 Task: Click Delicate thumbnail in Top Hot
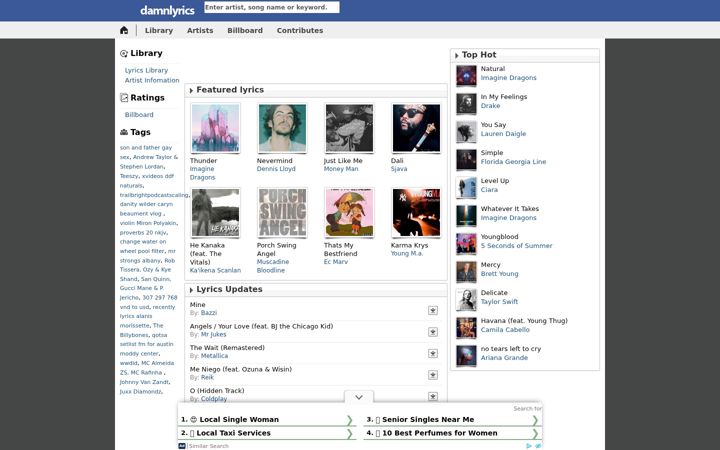coord(466,299)
